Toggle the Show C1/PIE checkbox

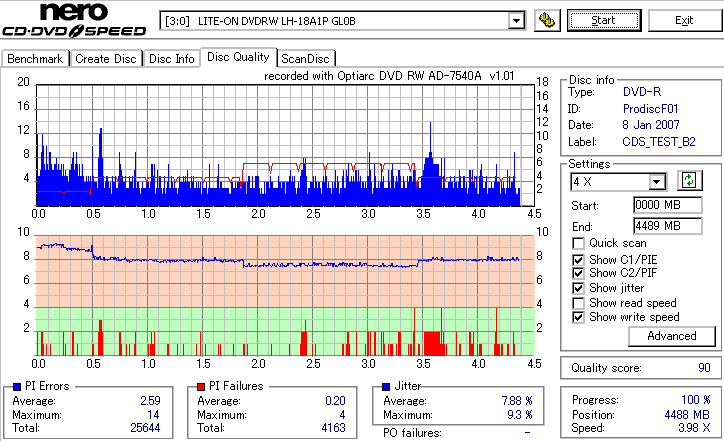[578, 260]
